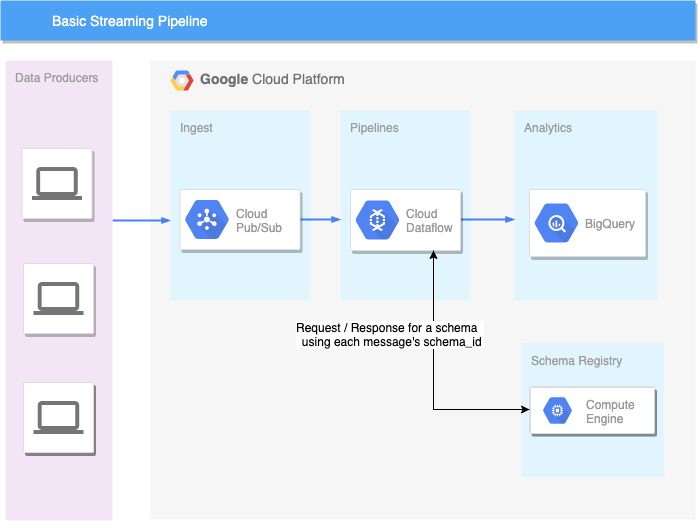Click the Schema Registry section label
The height and width of the screenshot is (521, 698).
coord(576,361)
